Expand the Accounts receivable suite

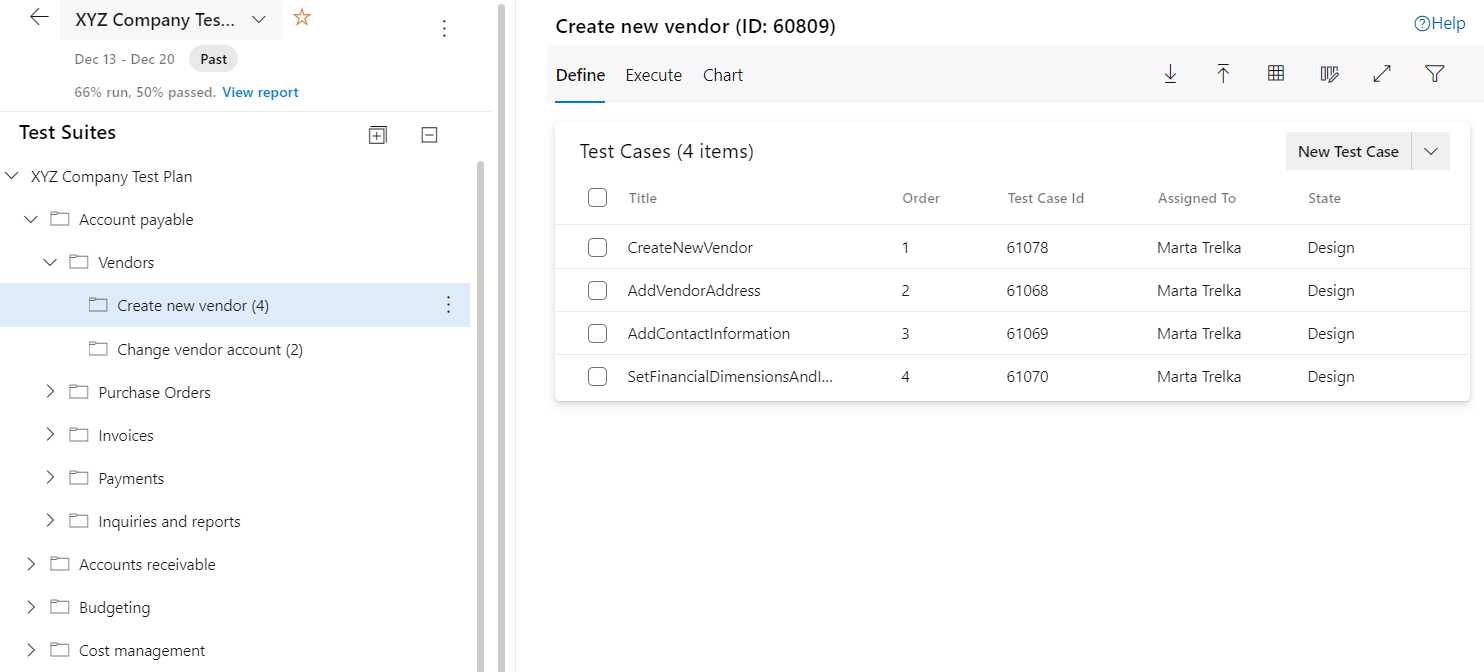point(31,564)
